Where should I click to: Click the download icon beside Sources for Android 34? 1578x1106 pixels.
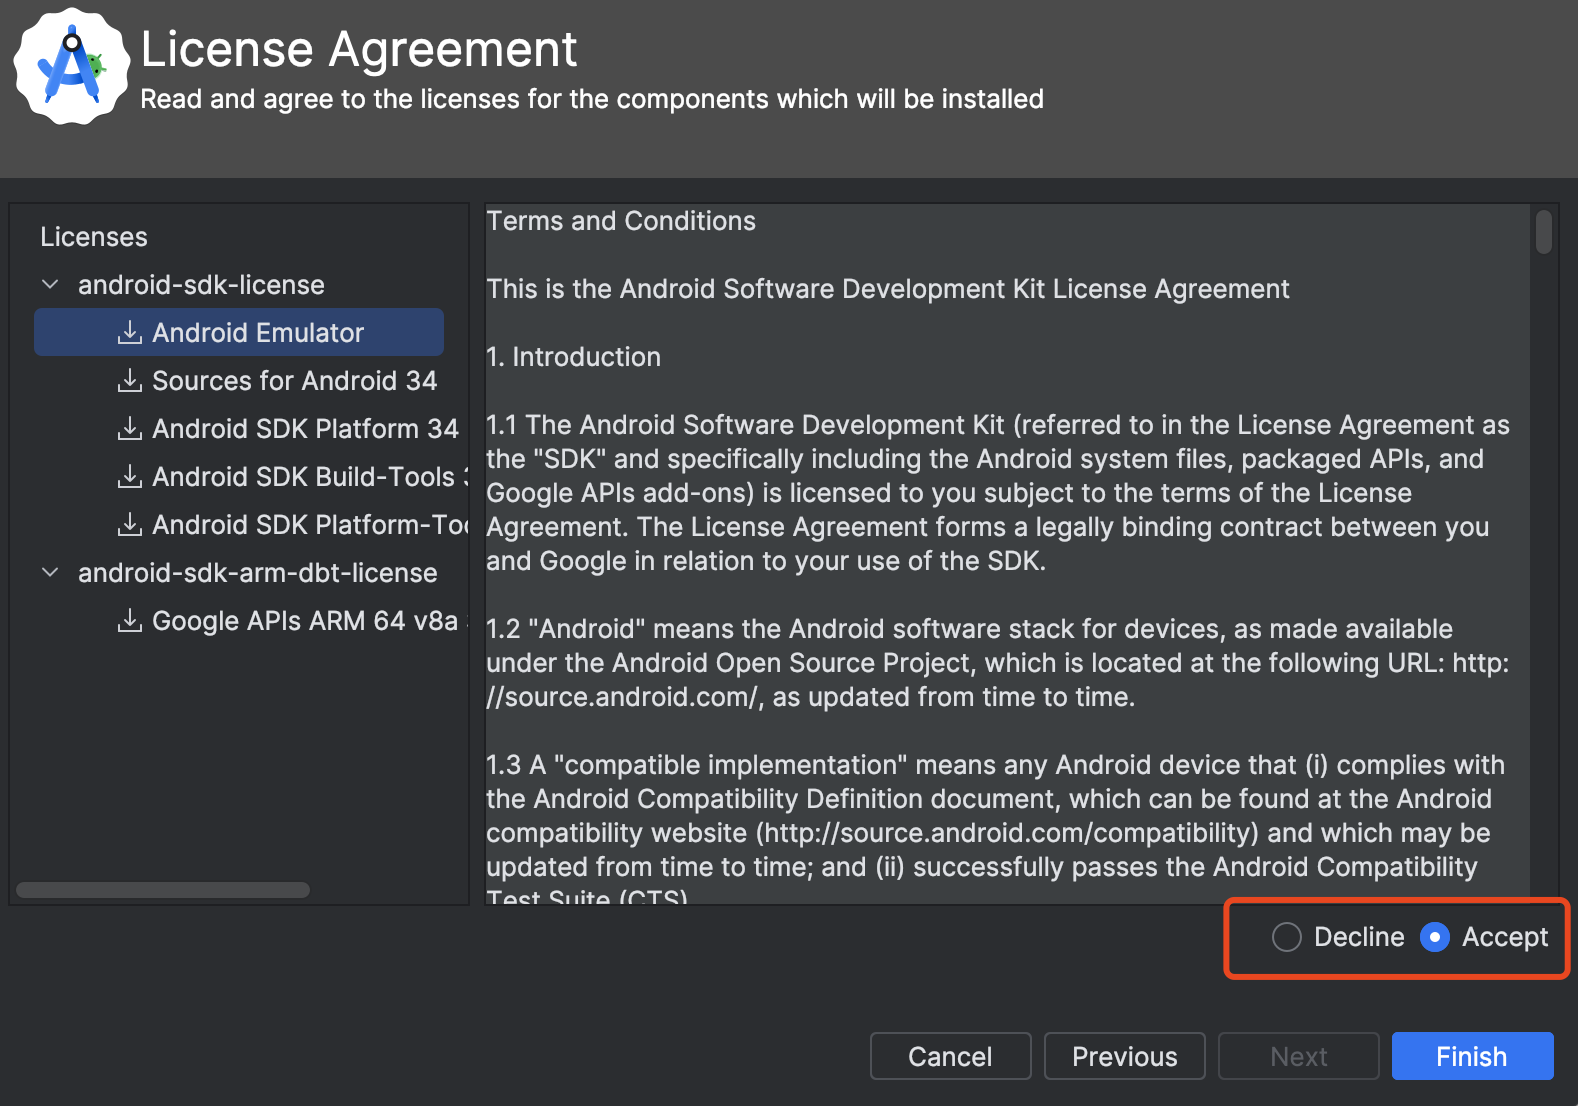point(130,380)
